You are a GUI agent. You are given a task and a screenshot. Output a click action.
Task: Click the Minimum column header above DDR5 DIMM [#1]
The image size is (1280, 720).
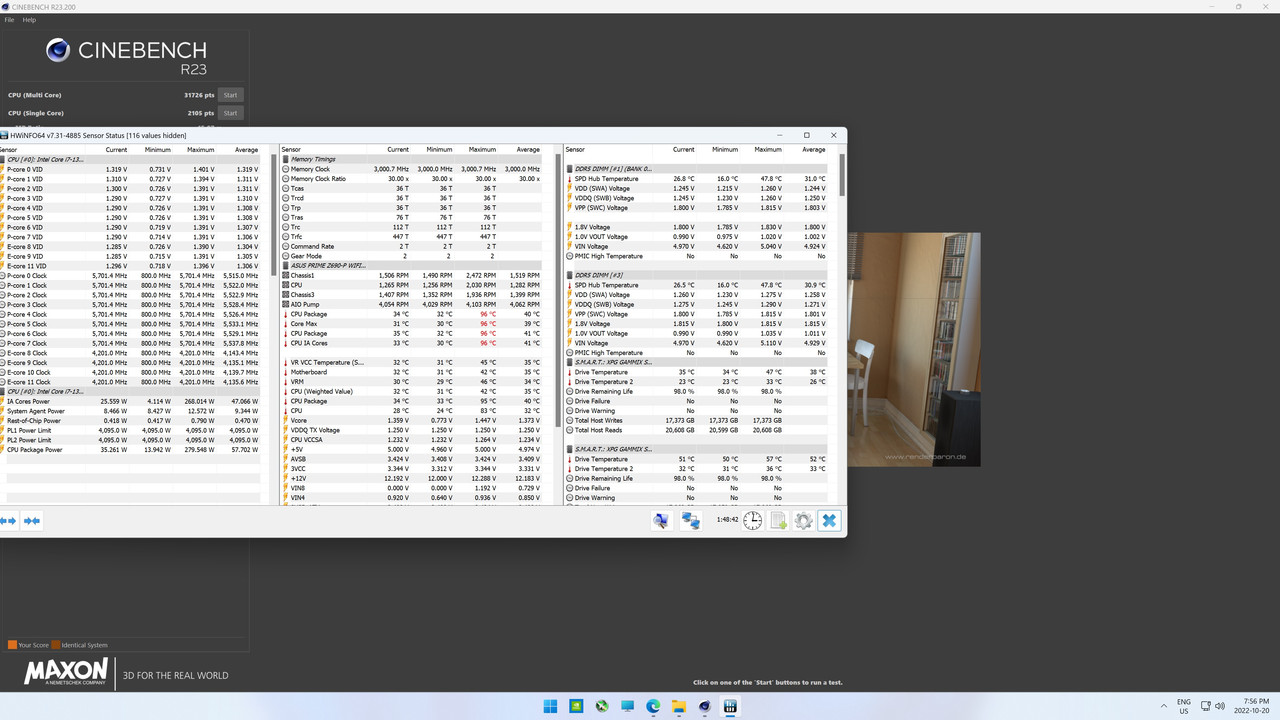pyautogui.click(x=725, y=150)
